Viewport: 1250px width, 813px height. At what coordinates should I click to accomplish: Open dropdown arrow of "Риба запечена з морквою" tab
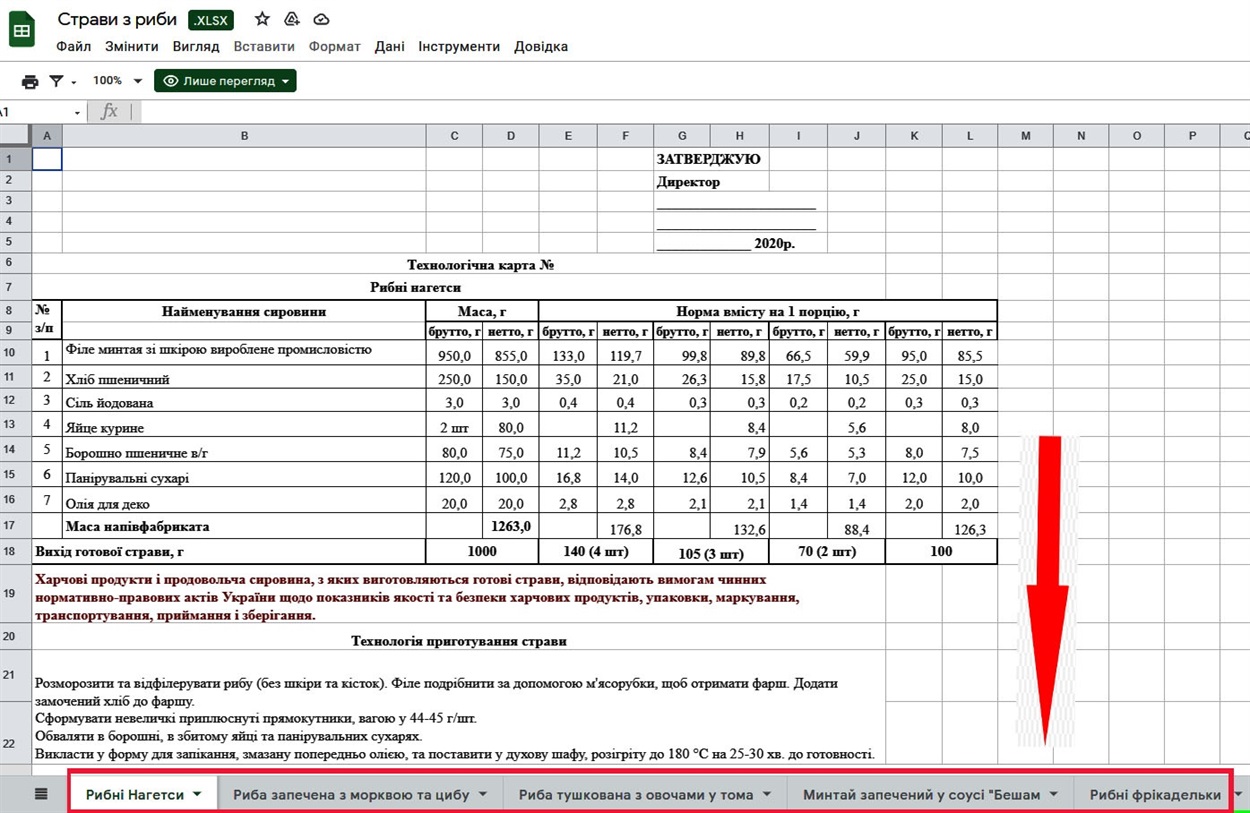[483, 794]
